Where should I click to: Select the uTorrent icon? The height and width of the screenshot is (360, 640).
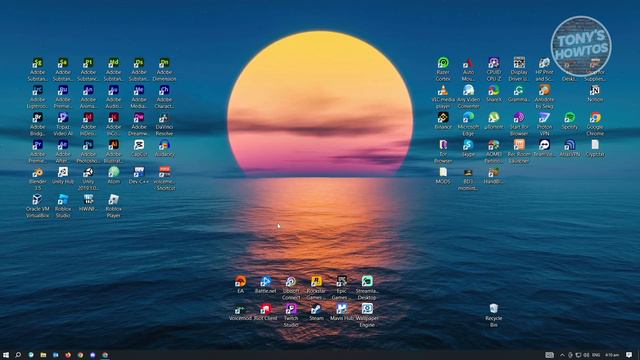(x=493, y=118)
